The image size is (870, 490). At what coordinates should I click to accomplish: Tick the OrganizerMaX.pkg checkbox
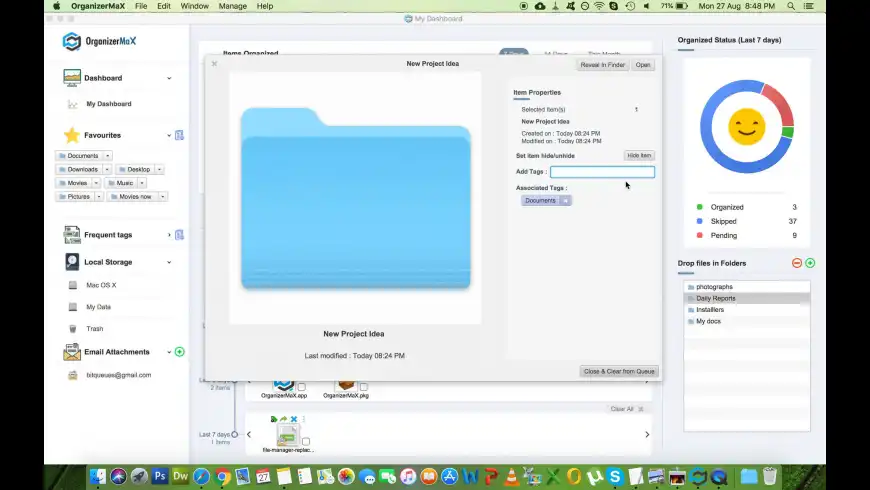[x=363, y=387]
